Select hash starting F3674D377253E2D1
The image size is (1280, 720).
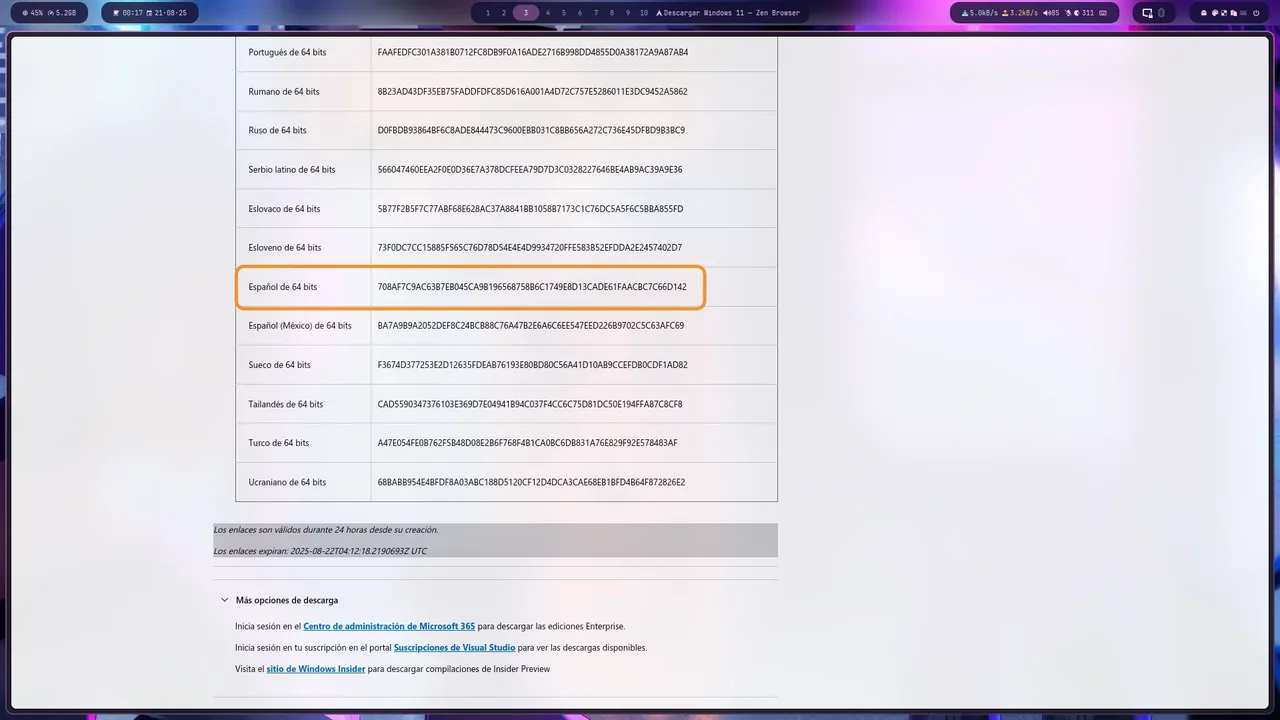pyautogui.click(x=532, y=365)
